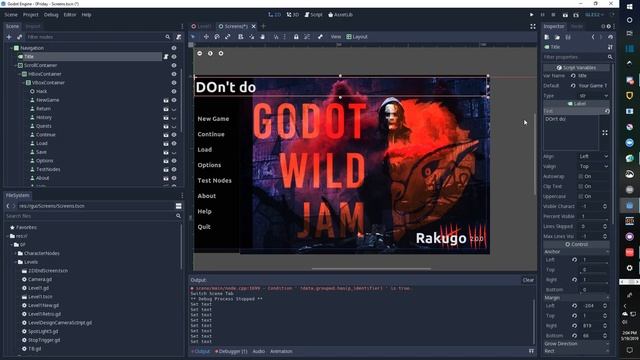Select the Rotate tool in viewport toolbar
This screenshot has height=360, width=640.
(217, 37)
